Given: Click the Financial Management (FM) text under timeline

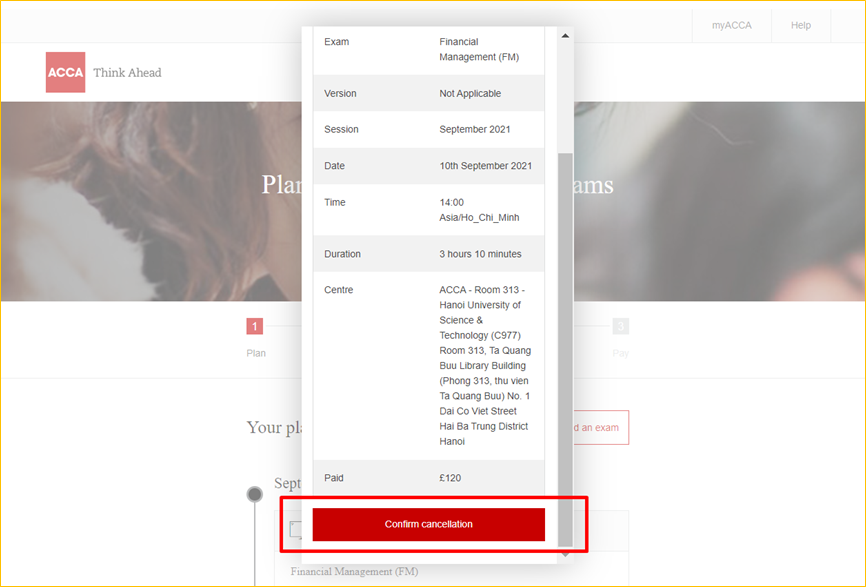Looking at the screenshot, I should 354,572.
